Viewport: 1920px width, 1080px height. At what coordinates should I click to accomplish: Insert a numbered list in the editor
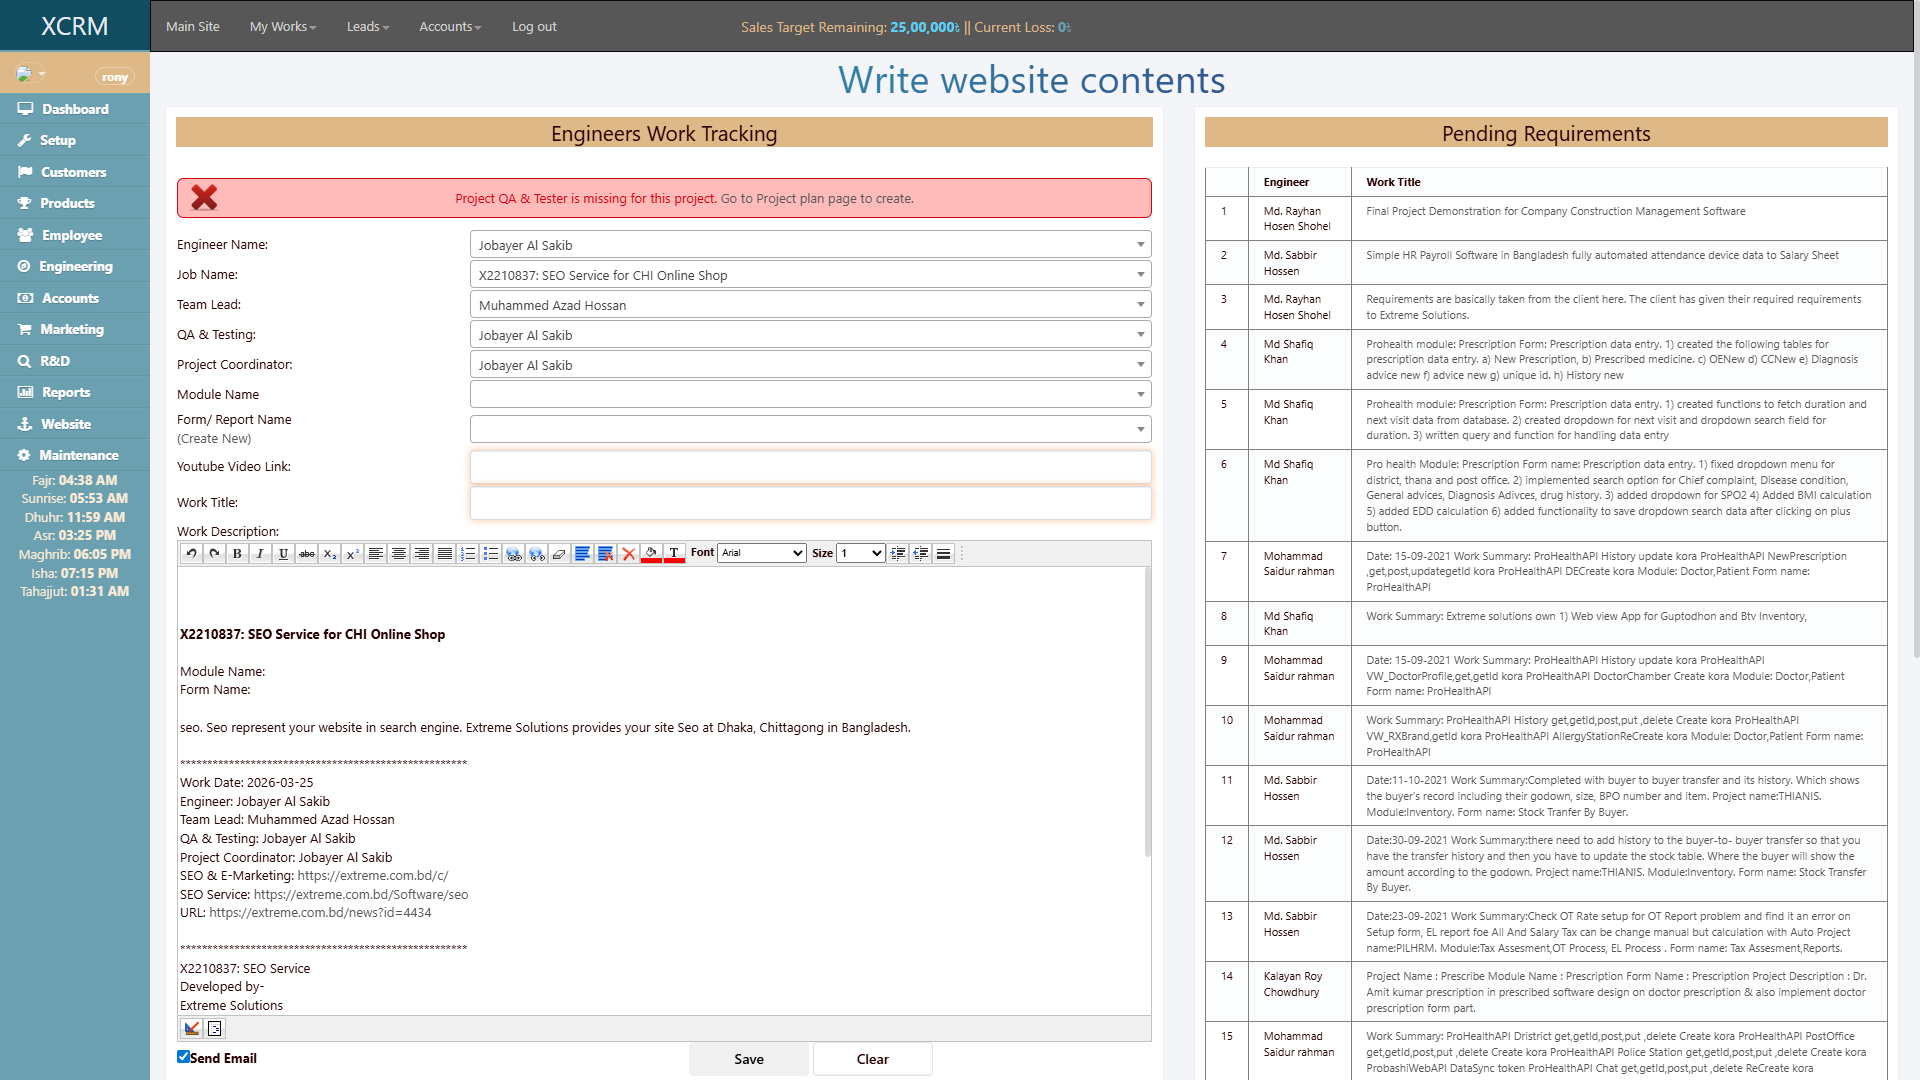point(466,553)
